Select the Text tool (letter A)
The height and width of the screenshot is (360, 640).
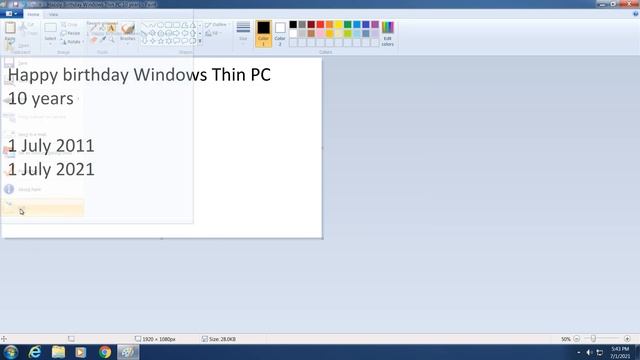tap(111, 28)
